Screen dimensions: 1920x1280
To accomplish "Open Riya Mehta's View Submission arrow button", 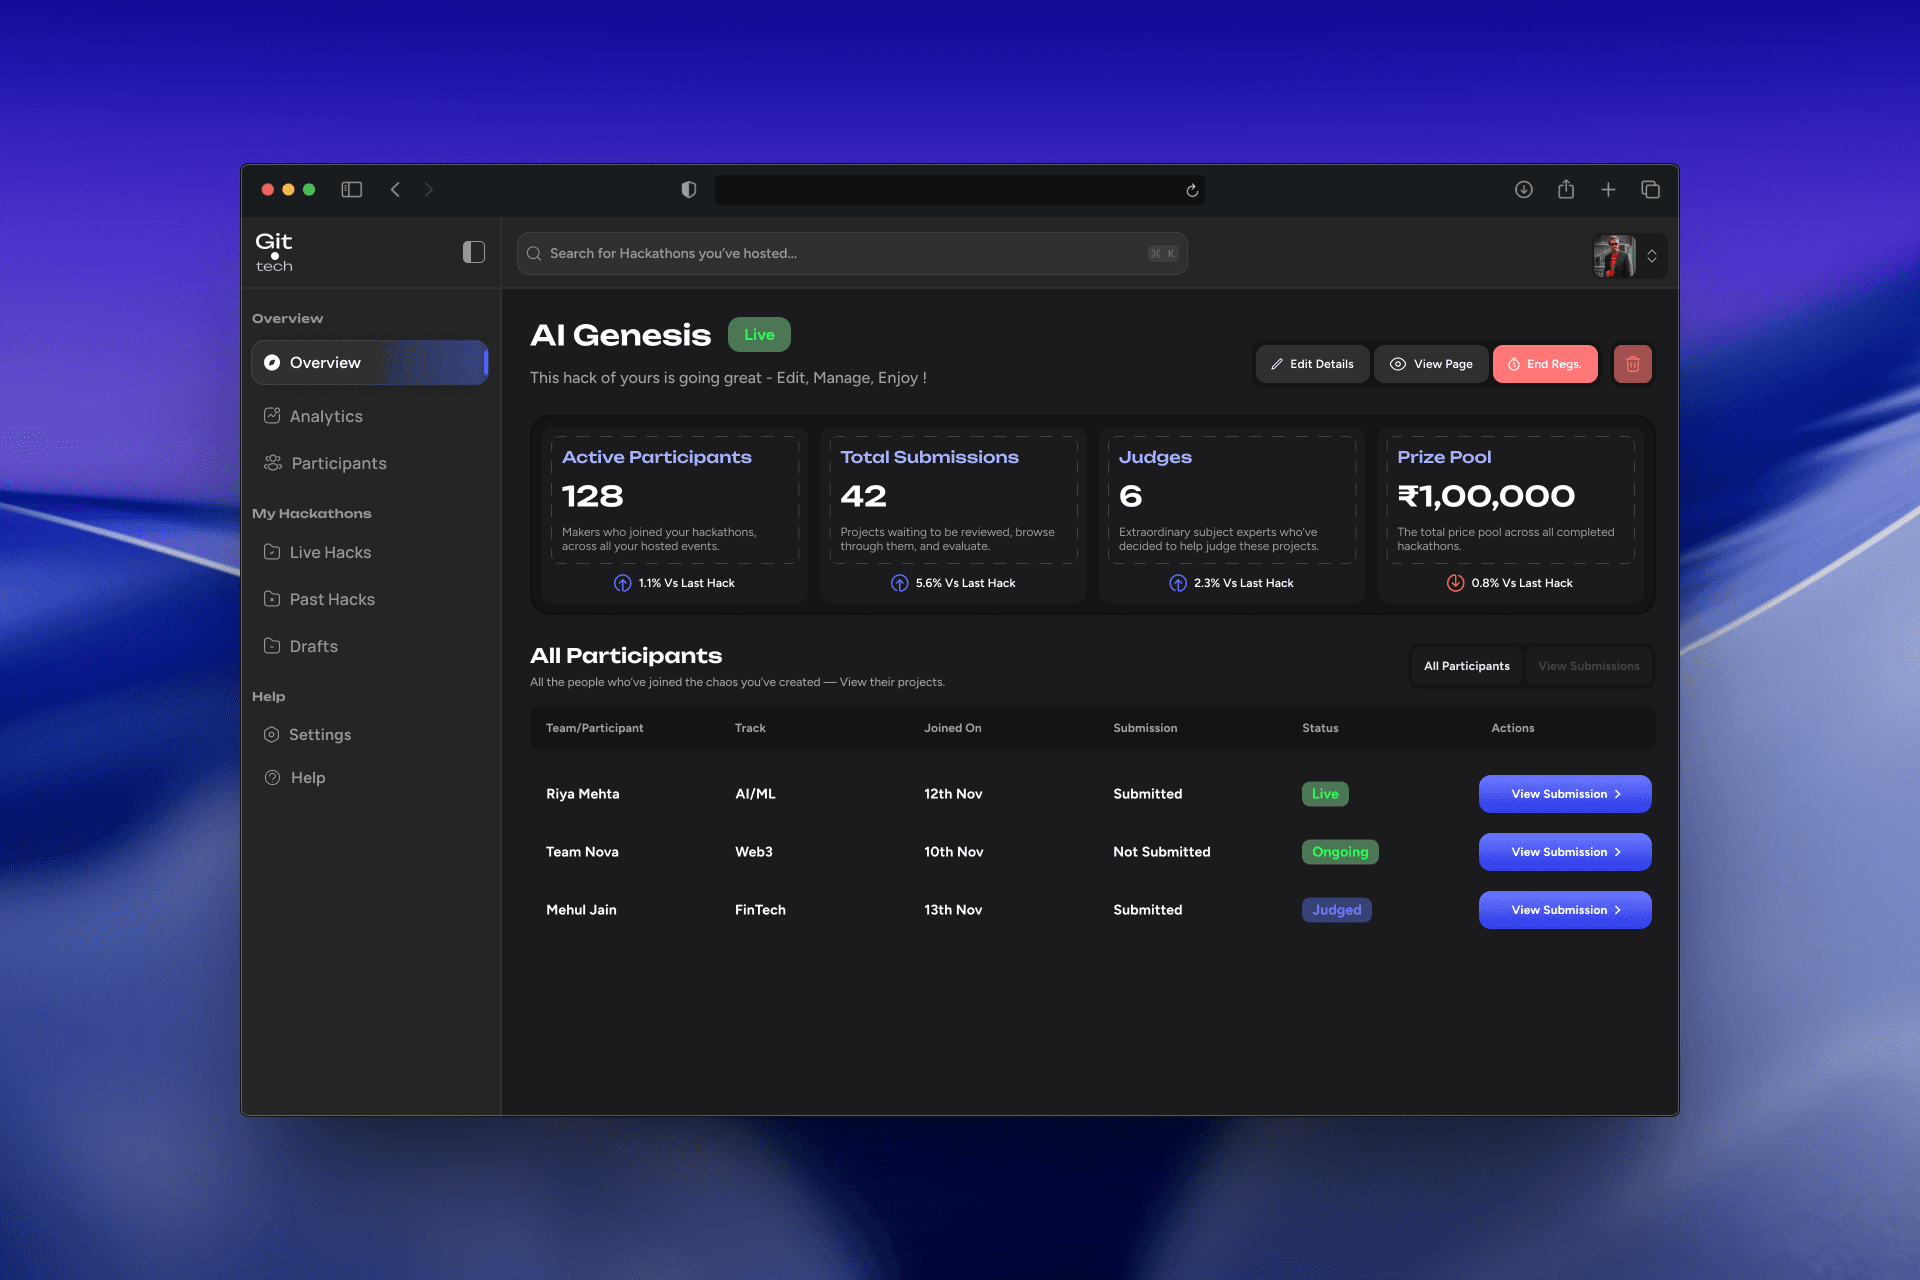I will point(1565,794).
